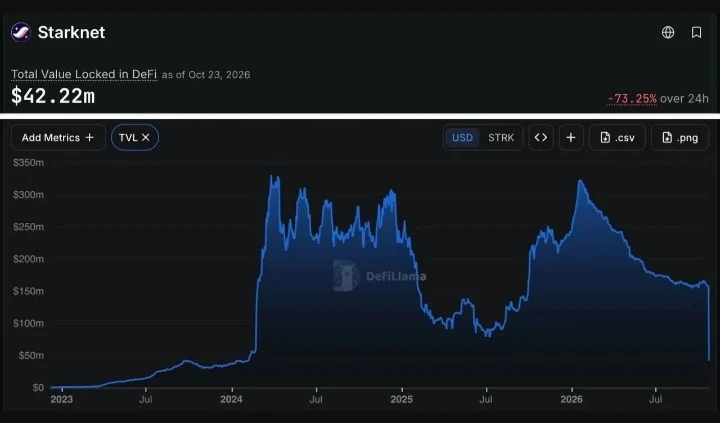Click the $150m y-axis label

coord(28,291)
